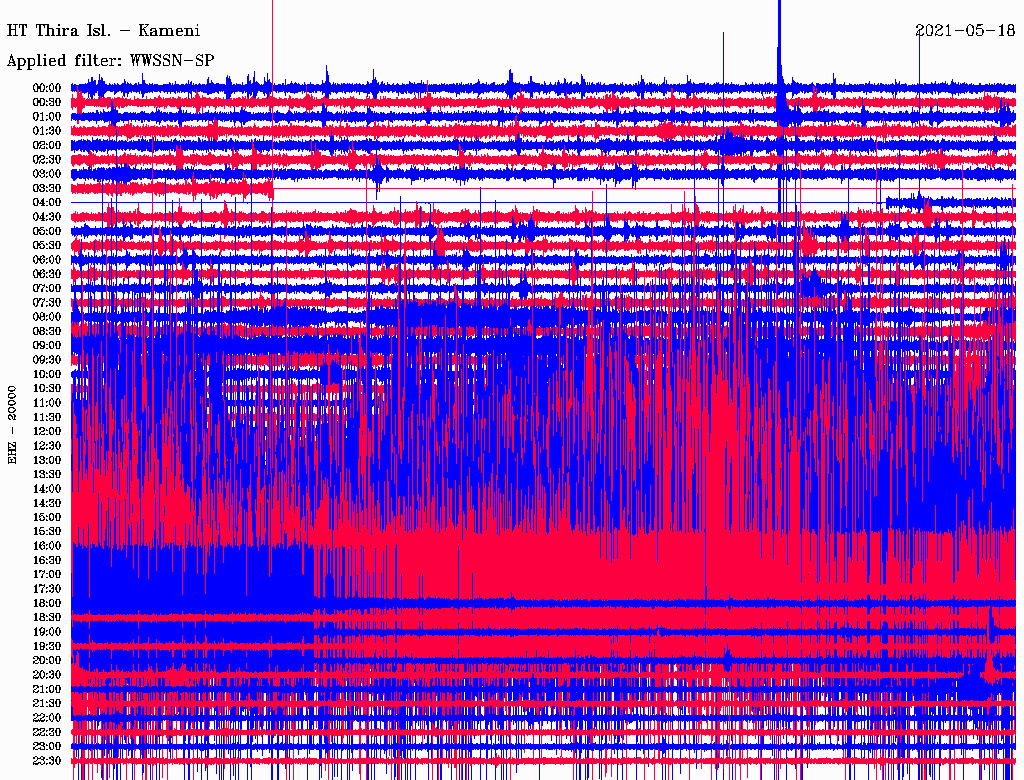Select the 16:00 time label
1024x780 pixels.
[47, 546]
